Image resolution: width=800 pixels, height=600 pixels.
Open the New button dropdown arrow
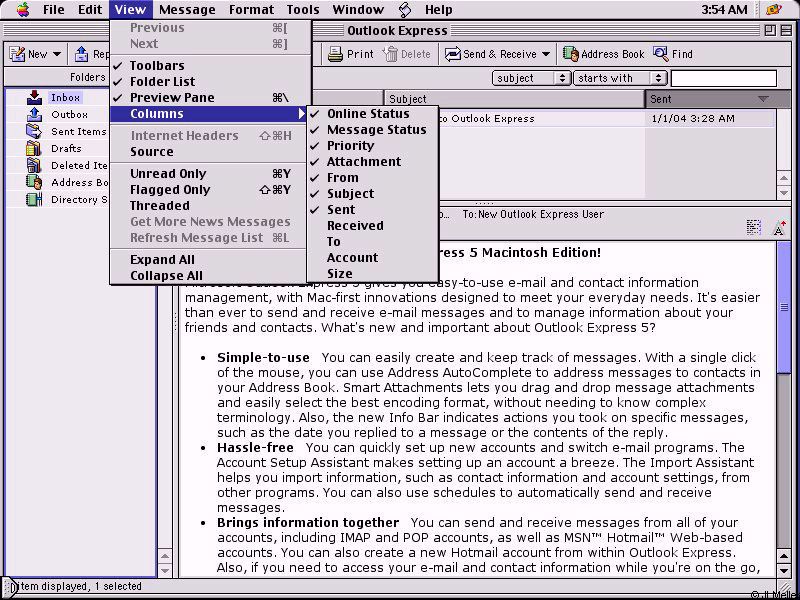[57, 54]
